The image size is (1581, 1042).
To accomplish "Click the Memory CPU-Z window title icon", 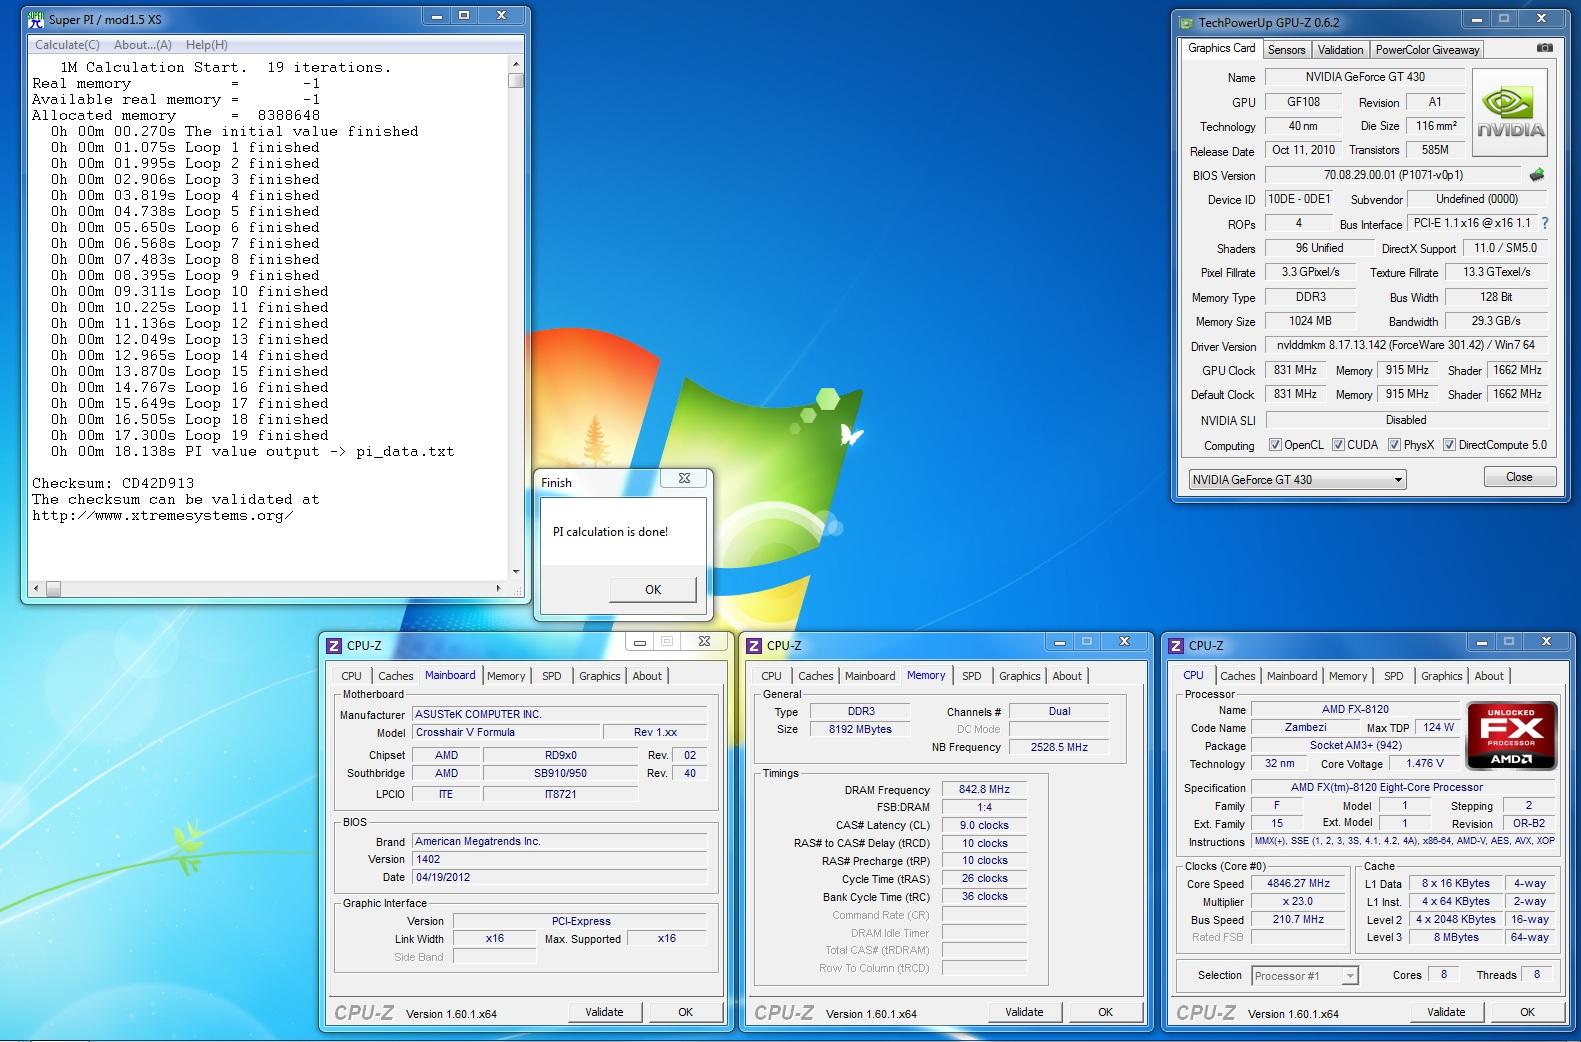I will point(755,646).
